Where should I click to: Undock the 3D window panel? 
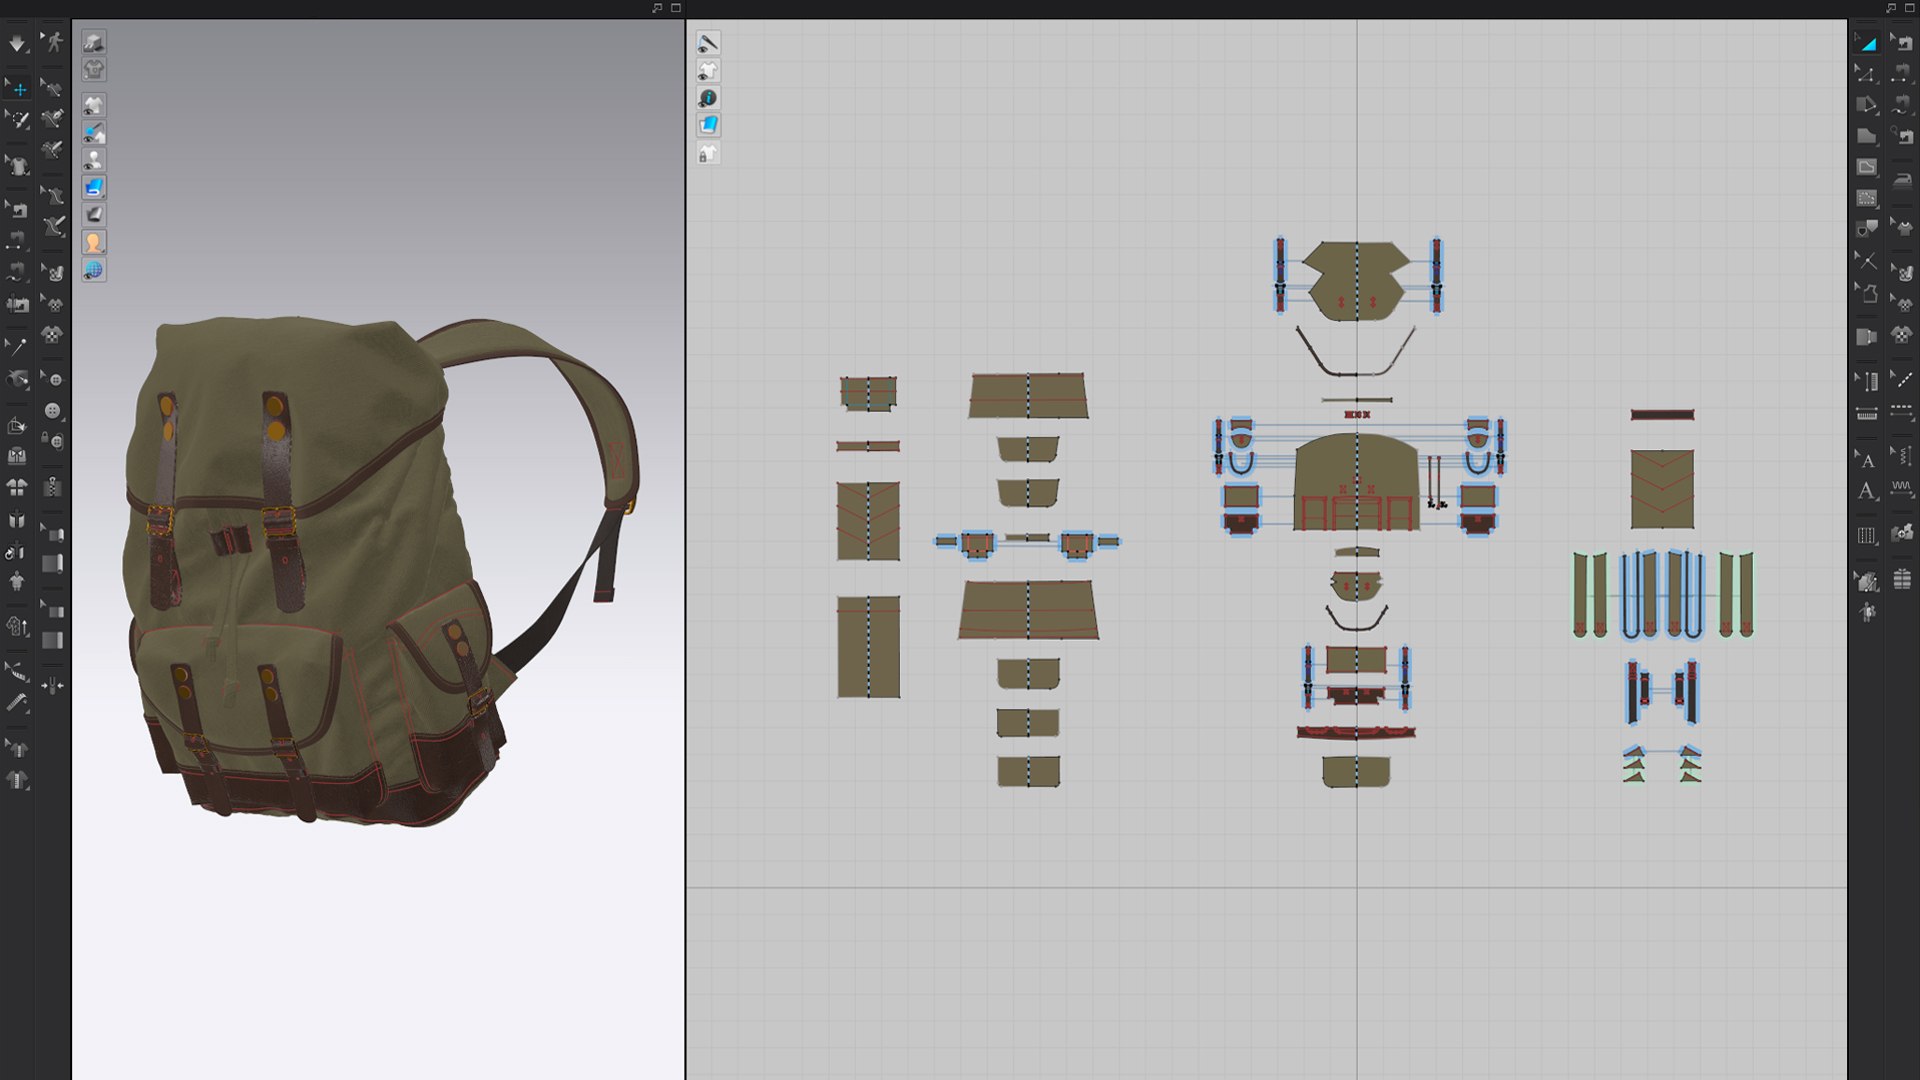657,8
